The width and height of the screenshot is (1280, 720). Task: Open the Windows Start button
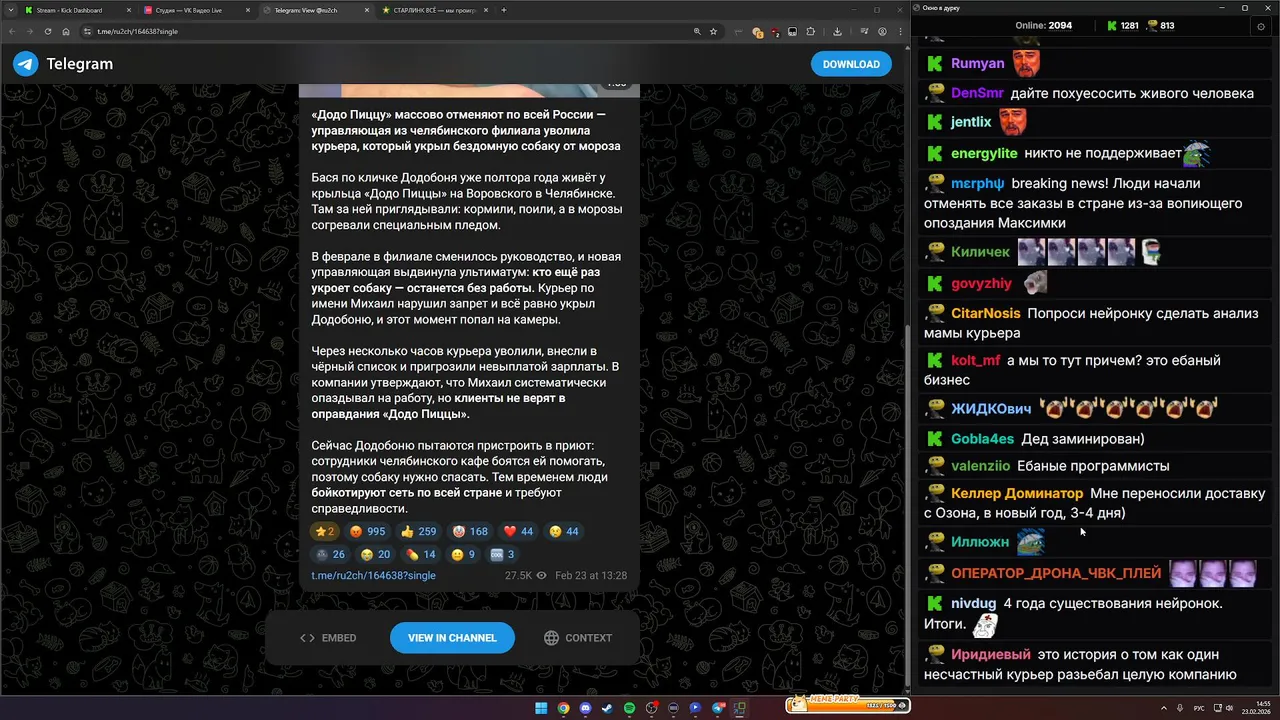point(541,708)
